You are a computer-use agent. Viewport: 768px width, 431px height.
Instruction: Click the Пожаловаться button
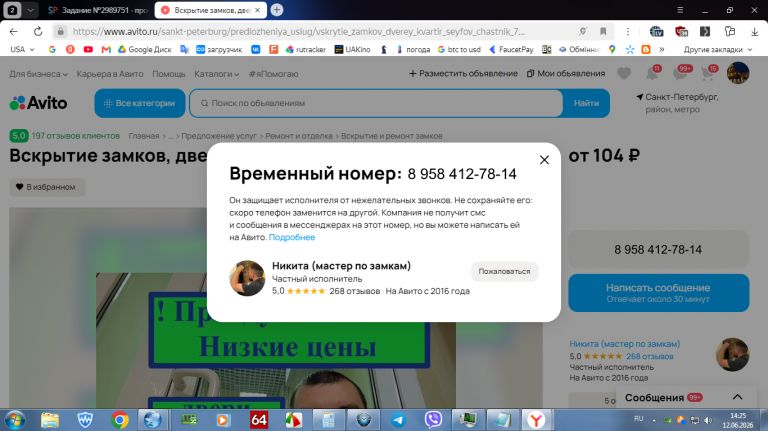click(504, 271)
